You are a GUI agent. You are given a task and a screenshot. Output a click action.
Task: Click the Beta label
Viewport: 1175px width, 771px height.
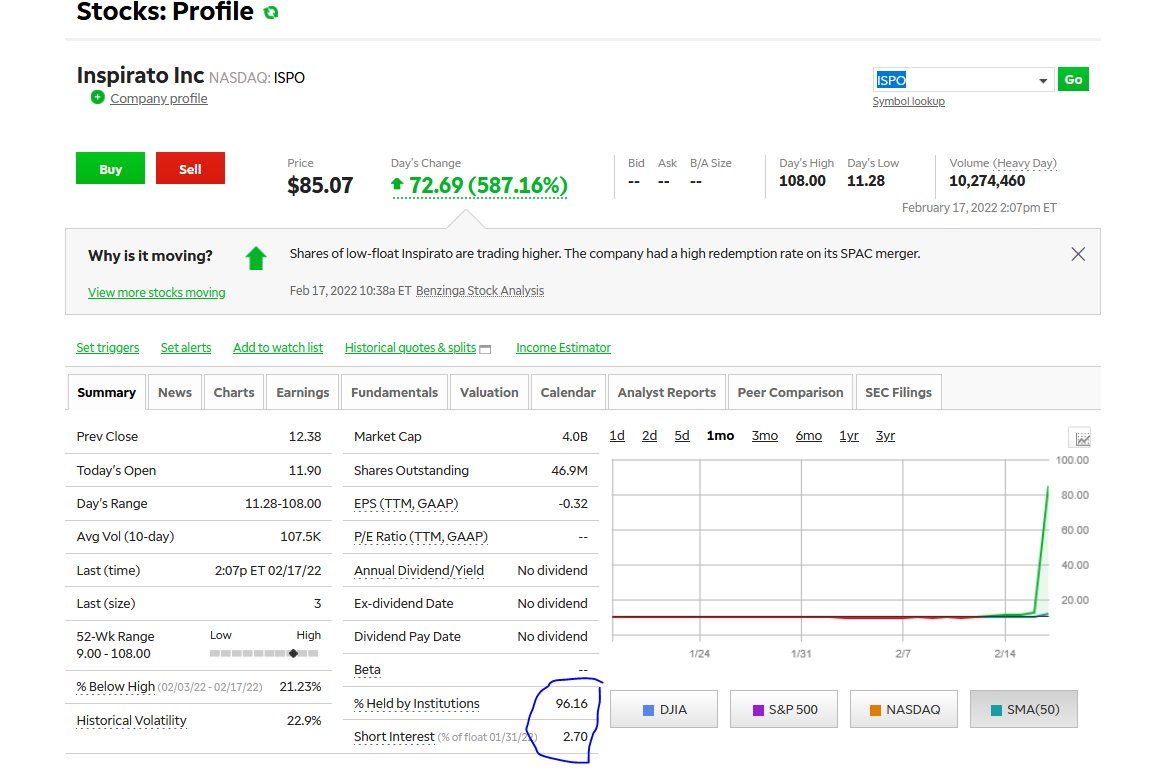[367, 670]
